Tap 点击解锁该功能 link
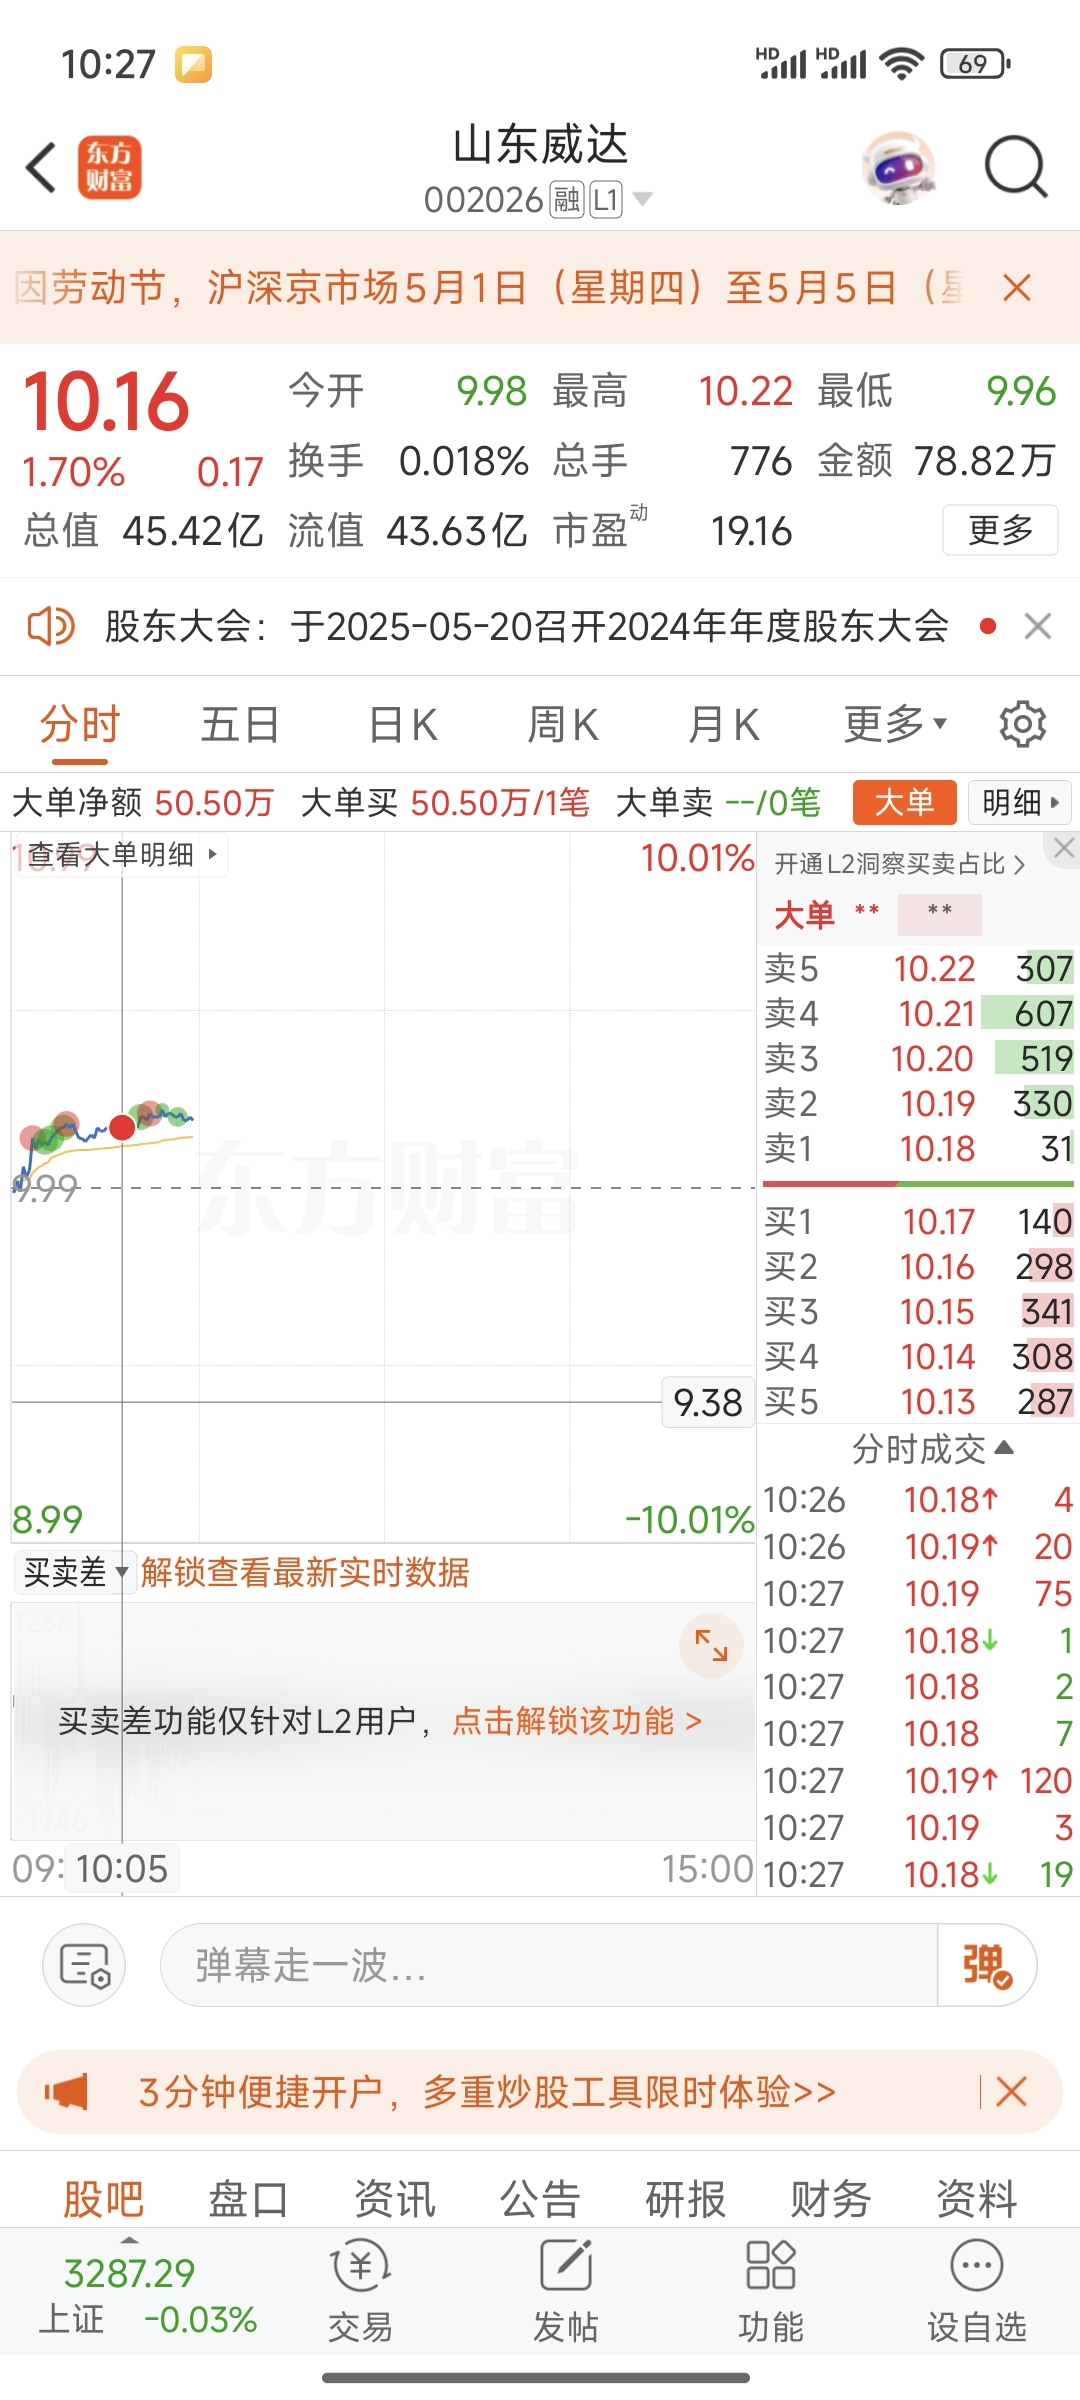Screen dimensions: 1080x2400 click(x=577, y=1721)
